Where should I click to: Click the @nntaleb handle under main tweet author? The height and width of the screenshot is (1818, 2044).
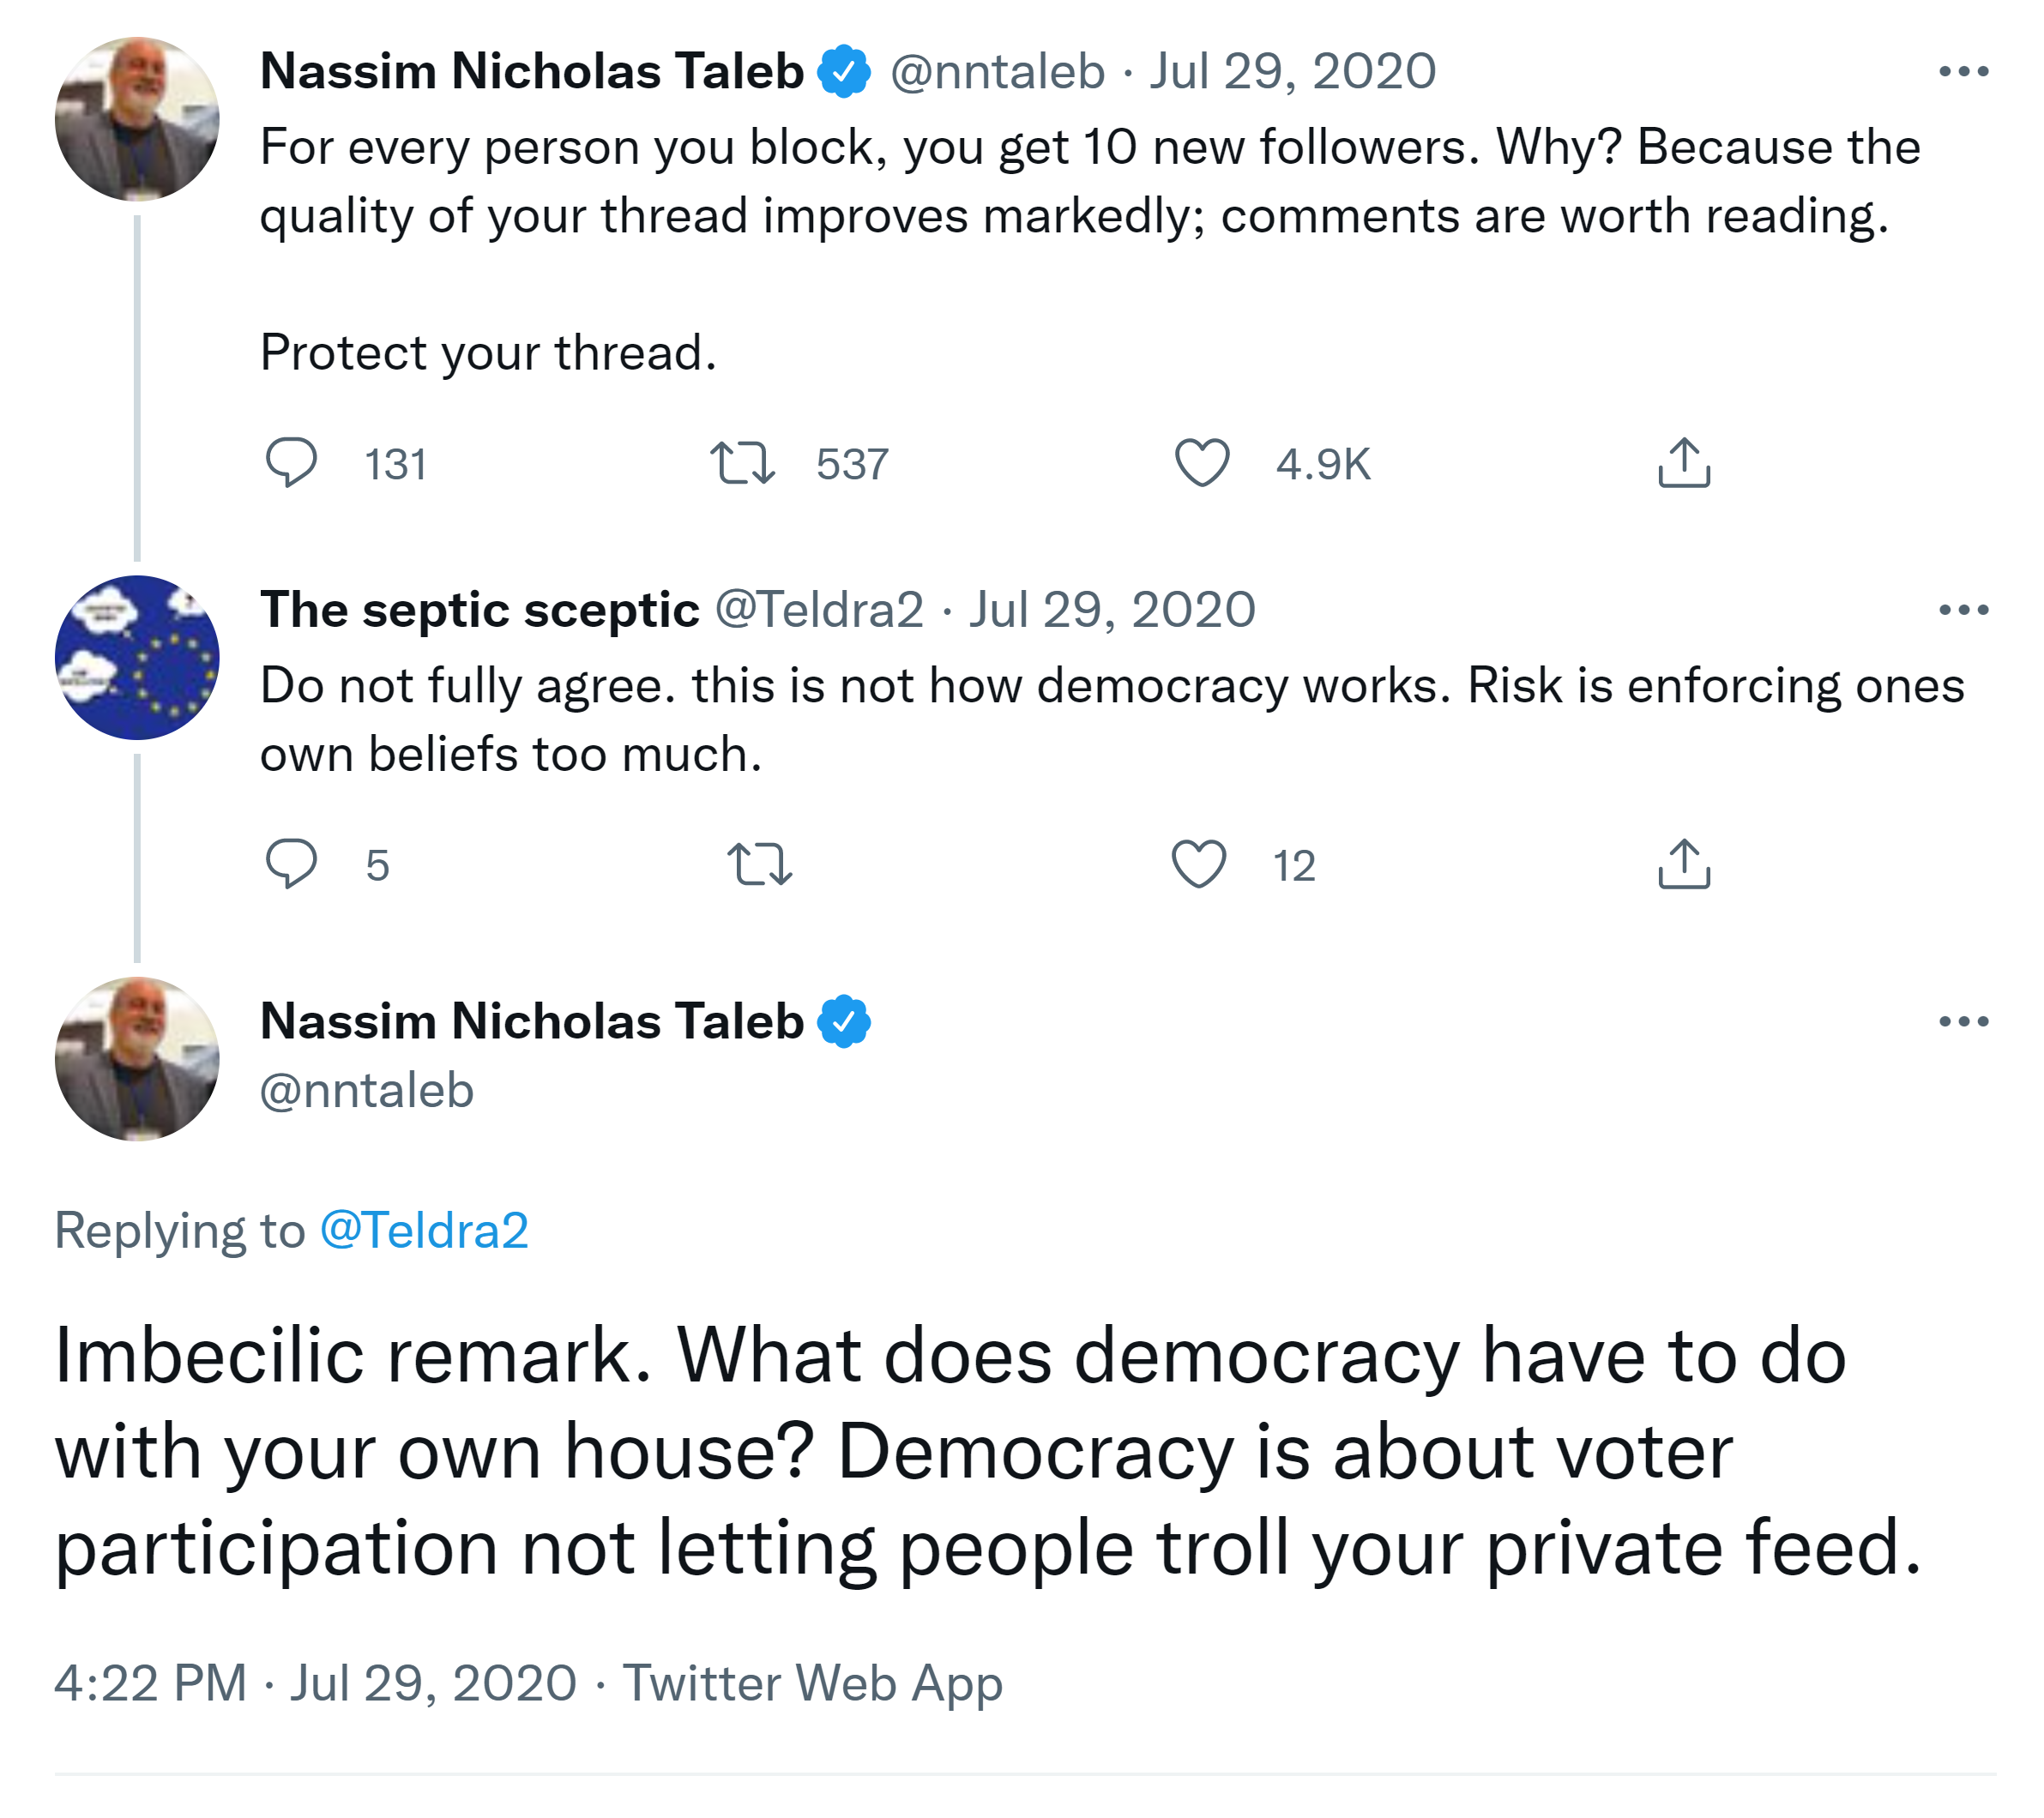[x=366, y=1090]
